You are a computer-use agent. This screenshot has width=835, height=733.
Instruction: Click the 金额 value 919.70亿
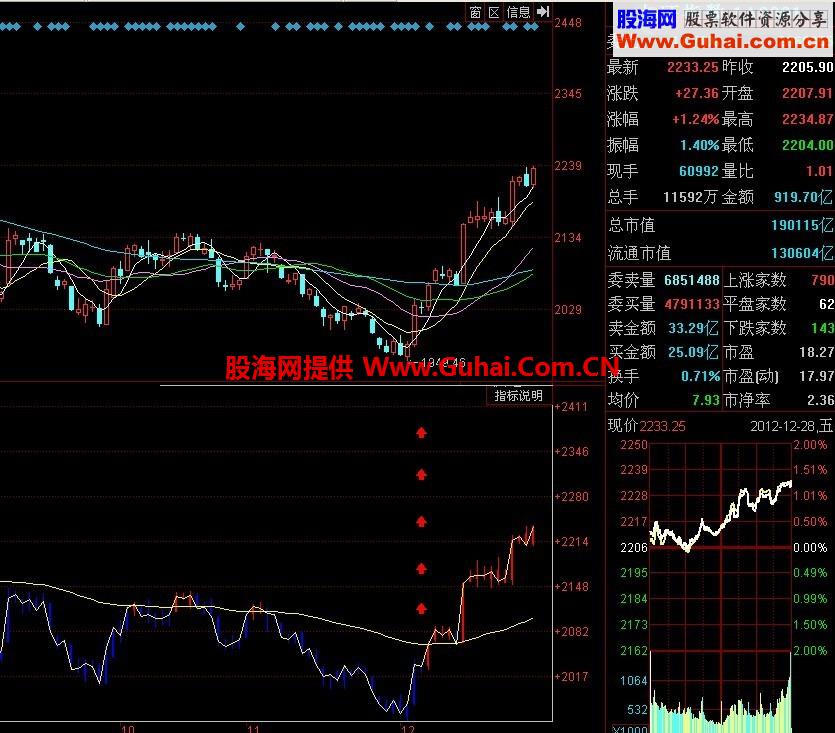803,197
